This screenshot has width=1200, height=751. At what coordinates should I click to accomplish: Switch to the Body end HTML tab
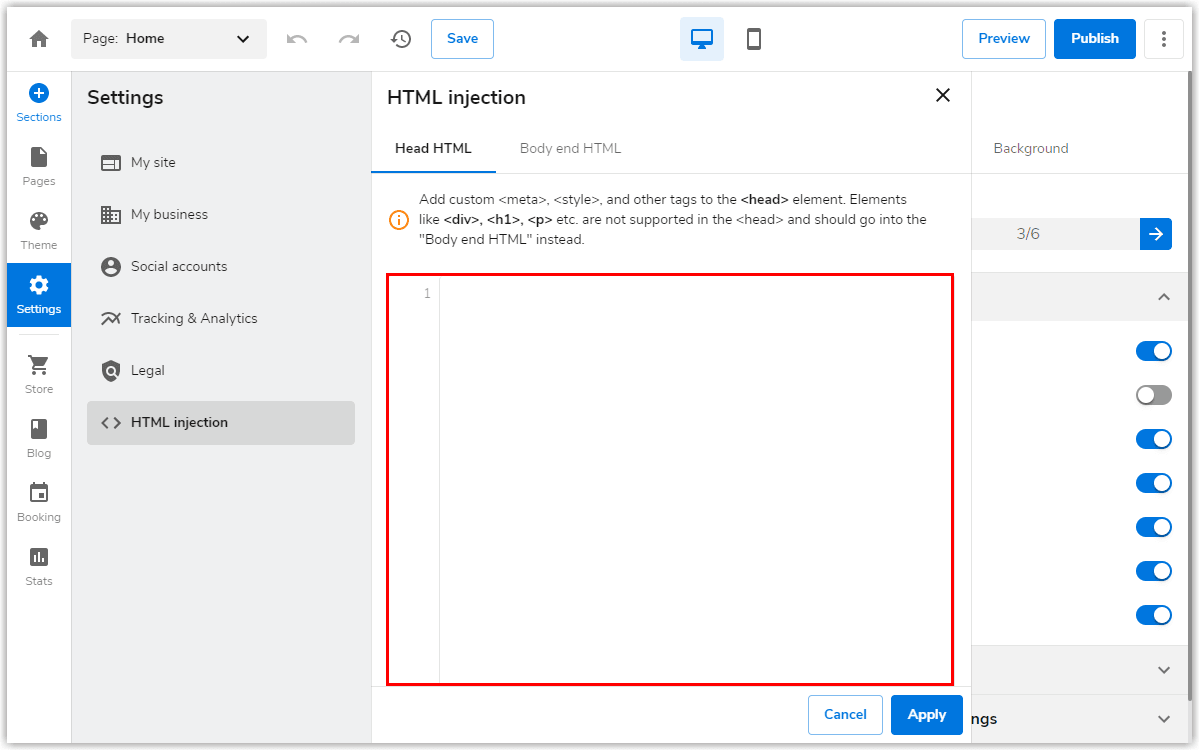(x=570, y=148)
